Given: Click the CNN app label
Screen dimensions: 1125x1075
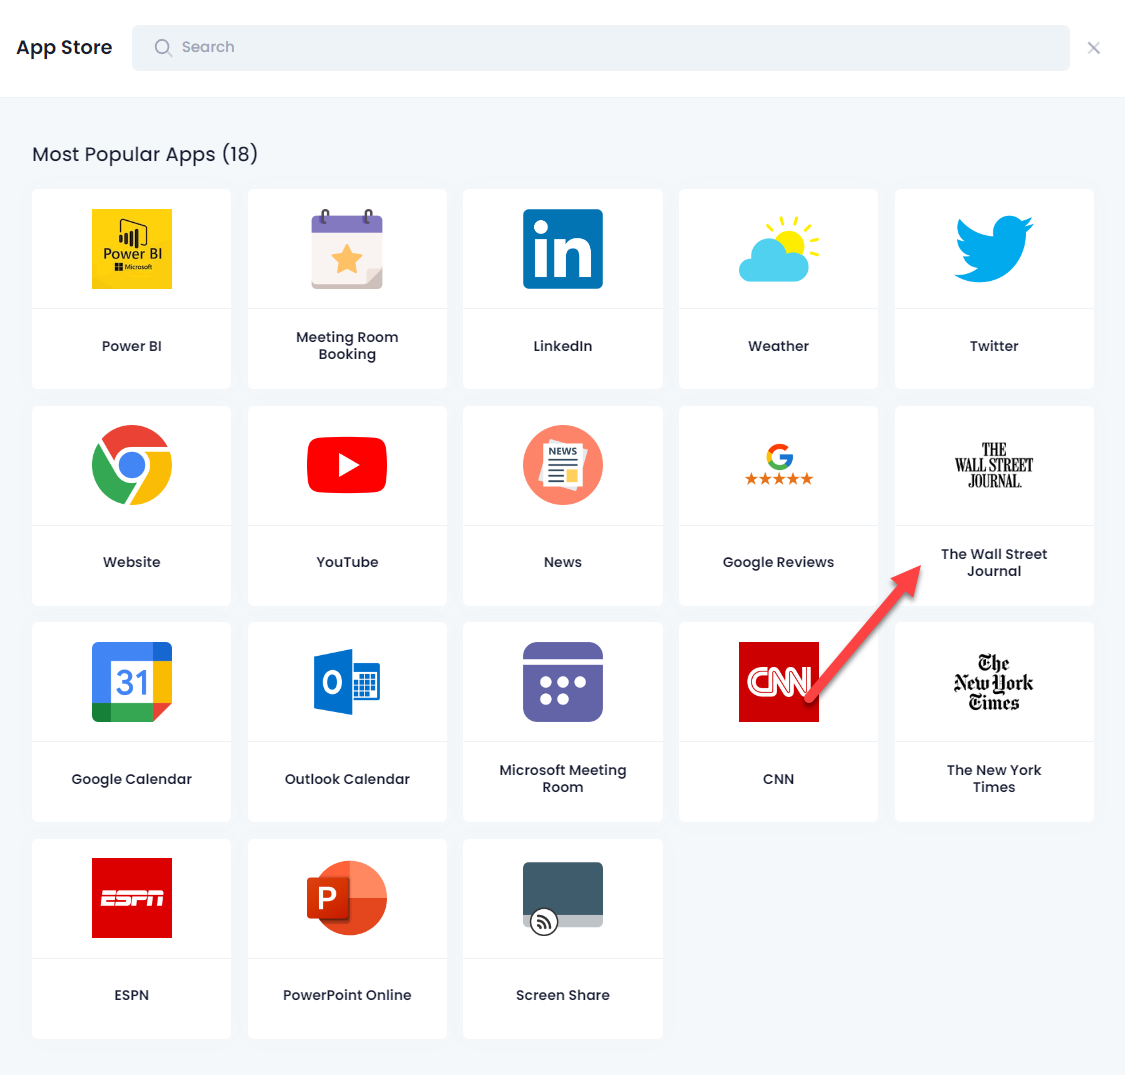Looking at the screenshot, I should (778, 779).
